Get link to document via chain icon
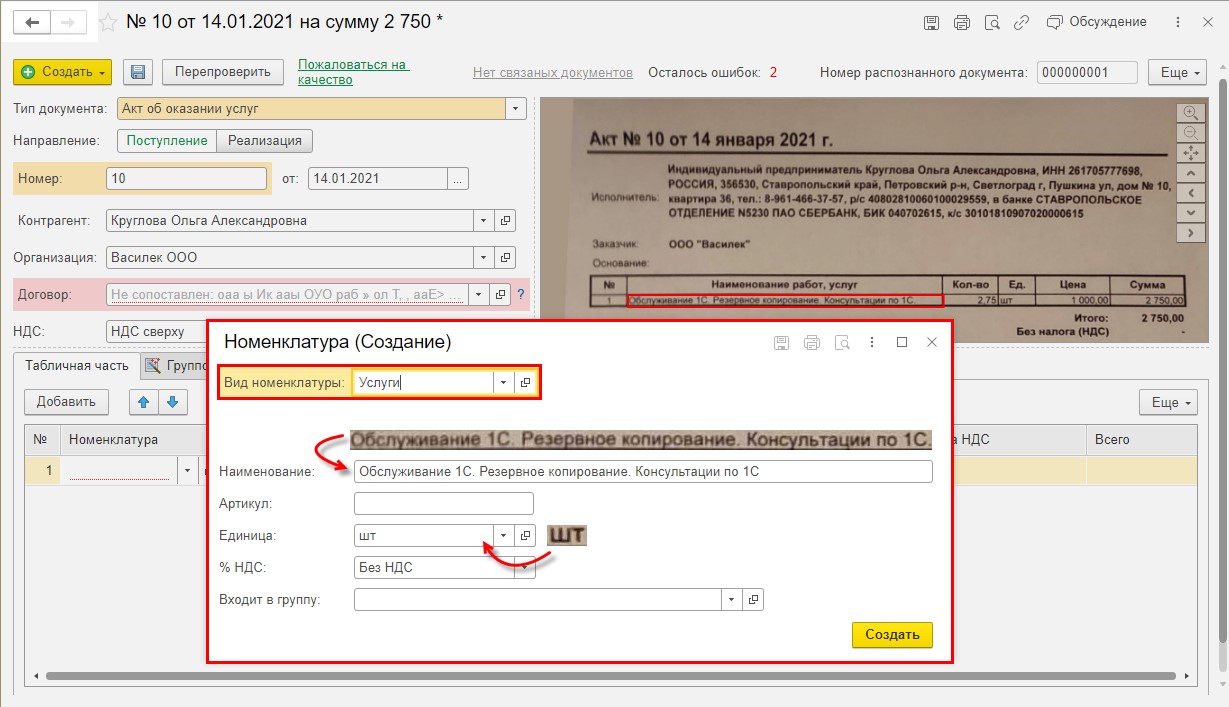Image resolution: width=1229 pixels, height=707 pixels. click(1021, 22)
